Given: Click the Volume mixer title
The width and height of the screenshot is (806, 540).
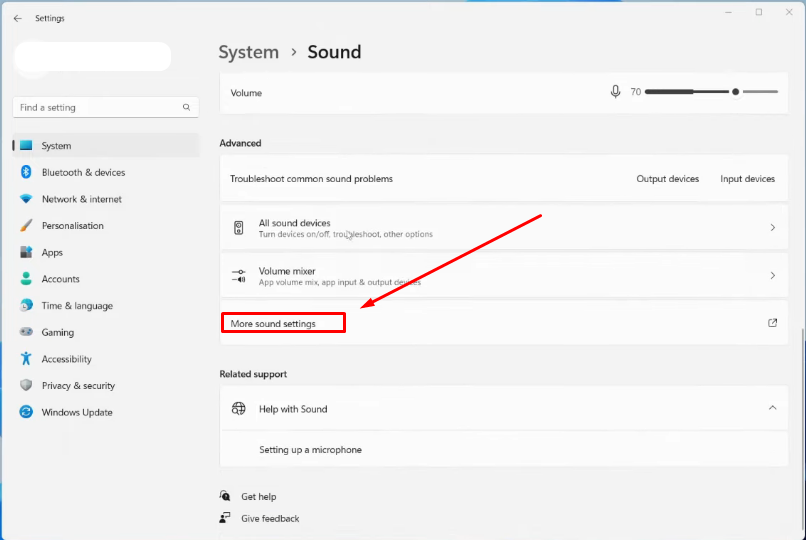Looking at the screenshot, I should [x=287, y=271].
